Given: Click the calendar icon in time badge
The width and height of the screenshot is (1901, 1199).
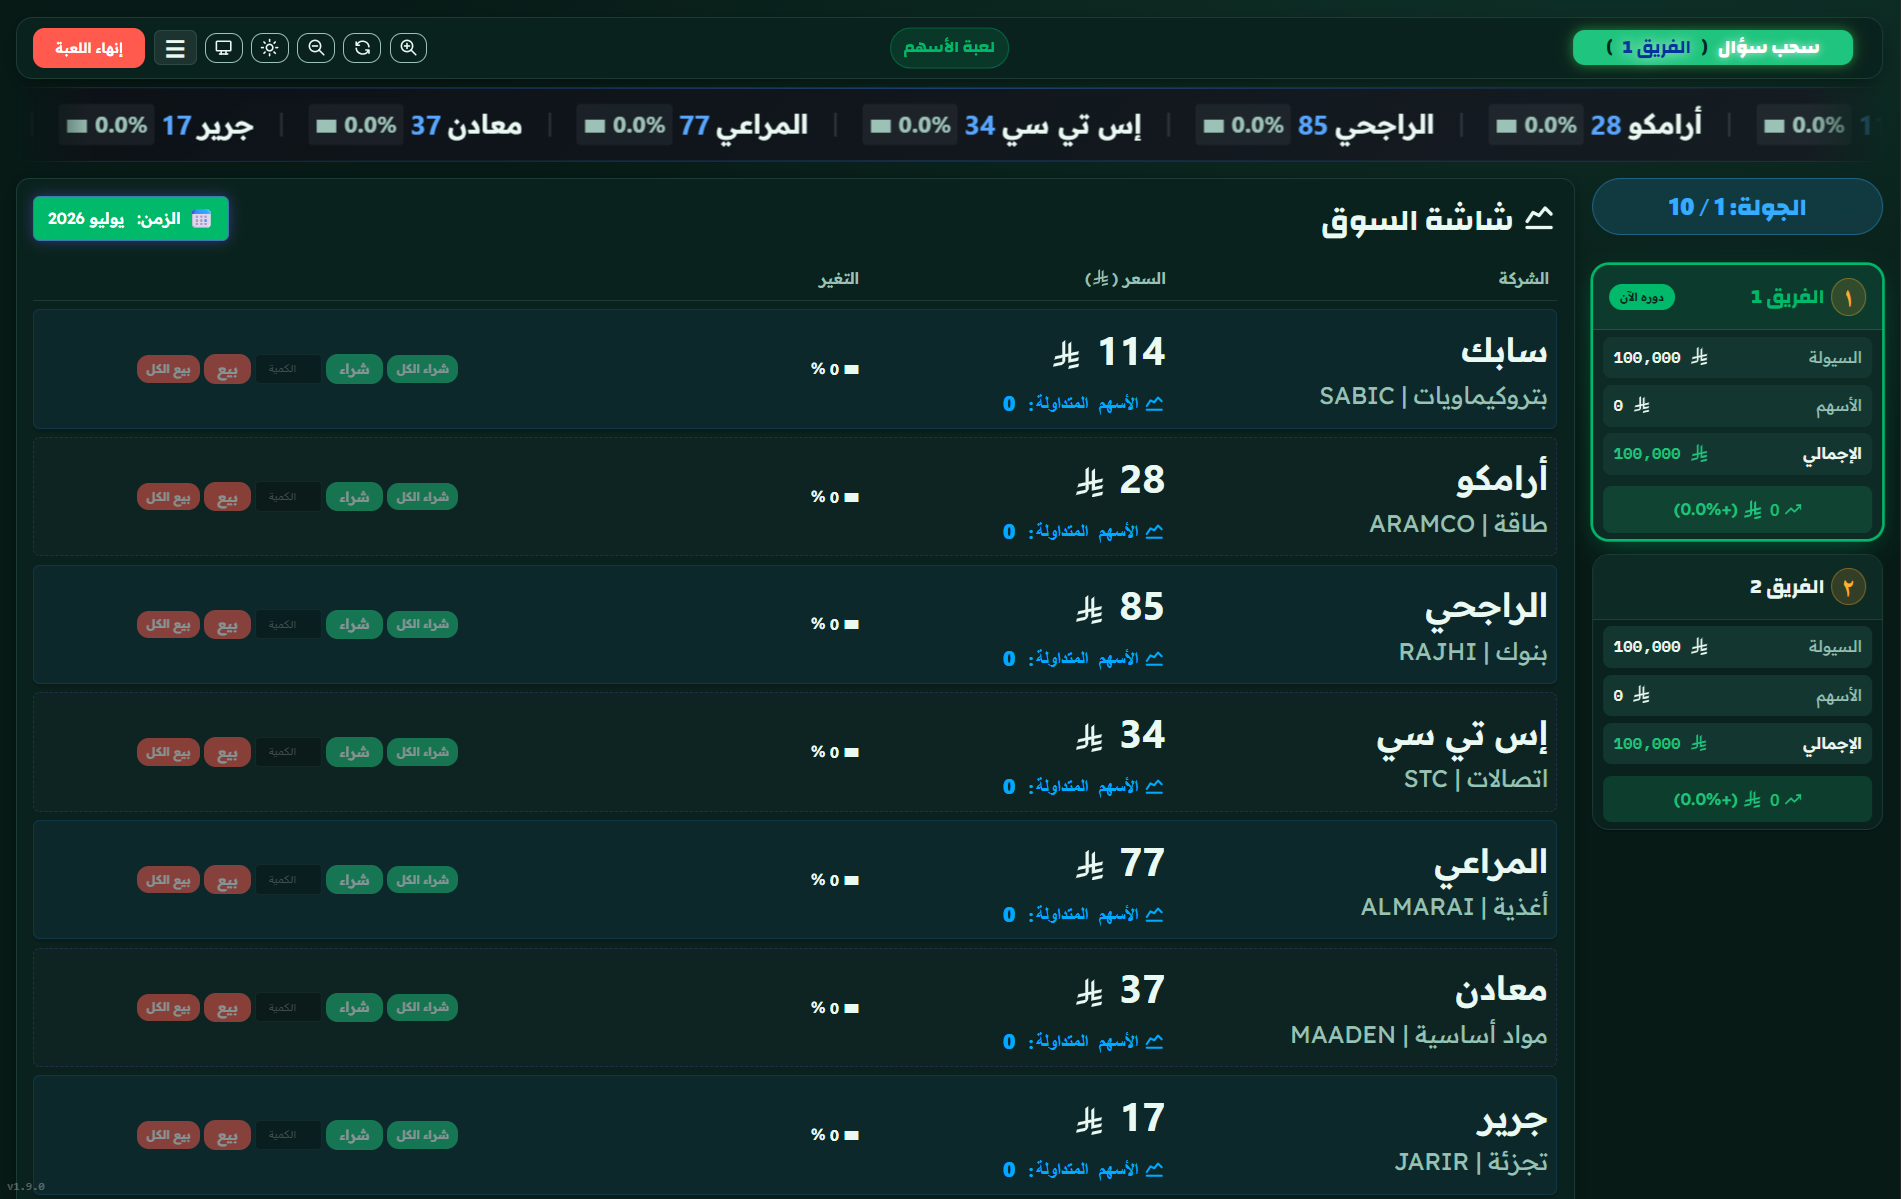Looking at the screenshot, I should point(202,219).
